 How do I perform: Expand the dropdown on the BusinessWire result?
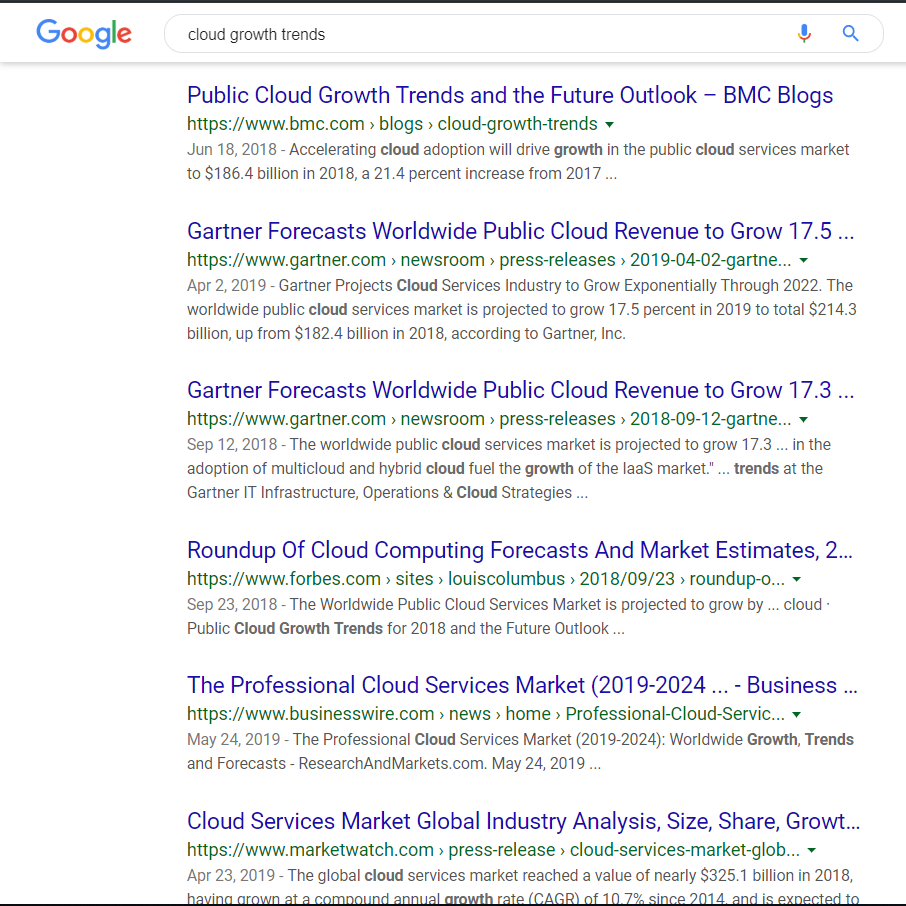click(x=796, y=714)
